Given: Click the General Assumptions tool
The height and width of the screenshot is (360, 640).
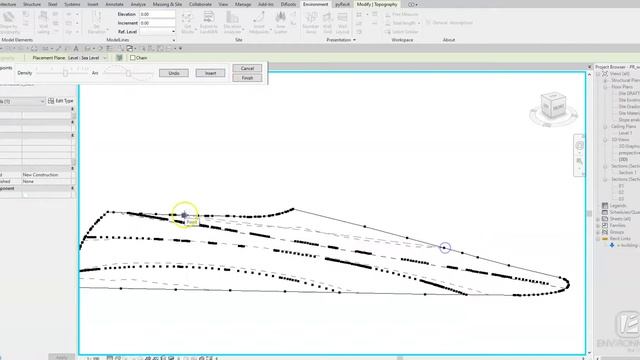Looking at the screenshot, I should click(x=449, y=23).
